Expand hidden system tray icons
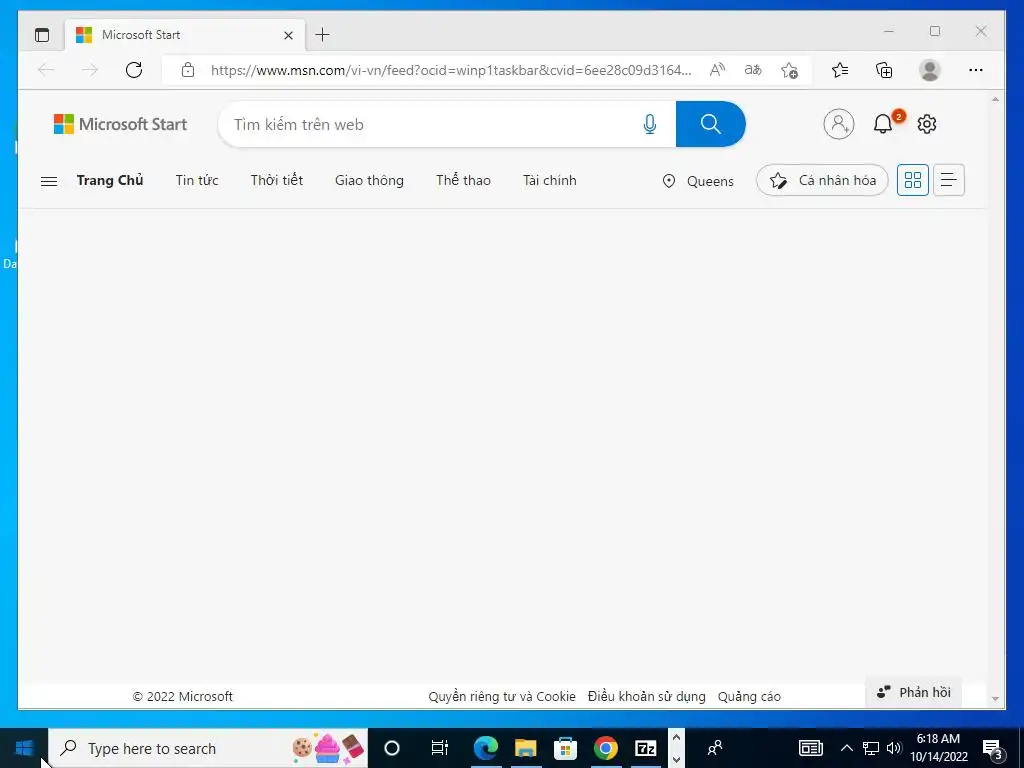Viewport: 1024px width, 768px height. point(846,748)
